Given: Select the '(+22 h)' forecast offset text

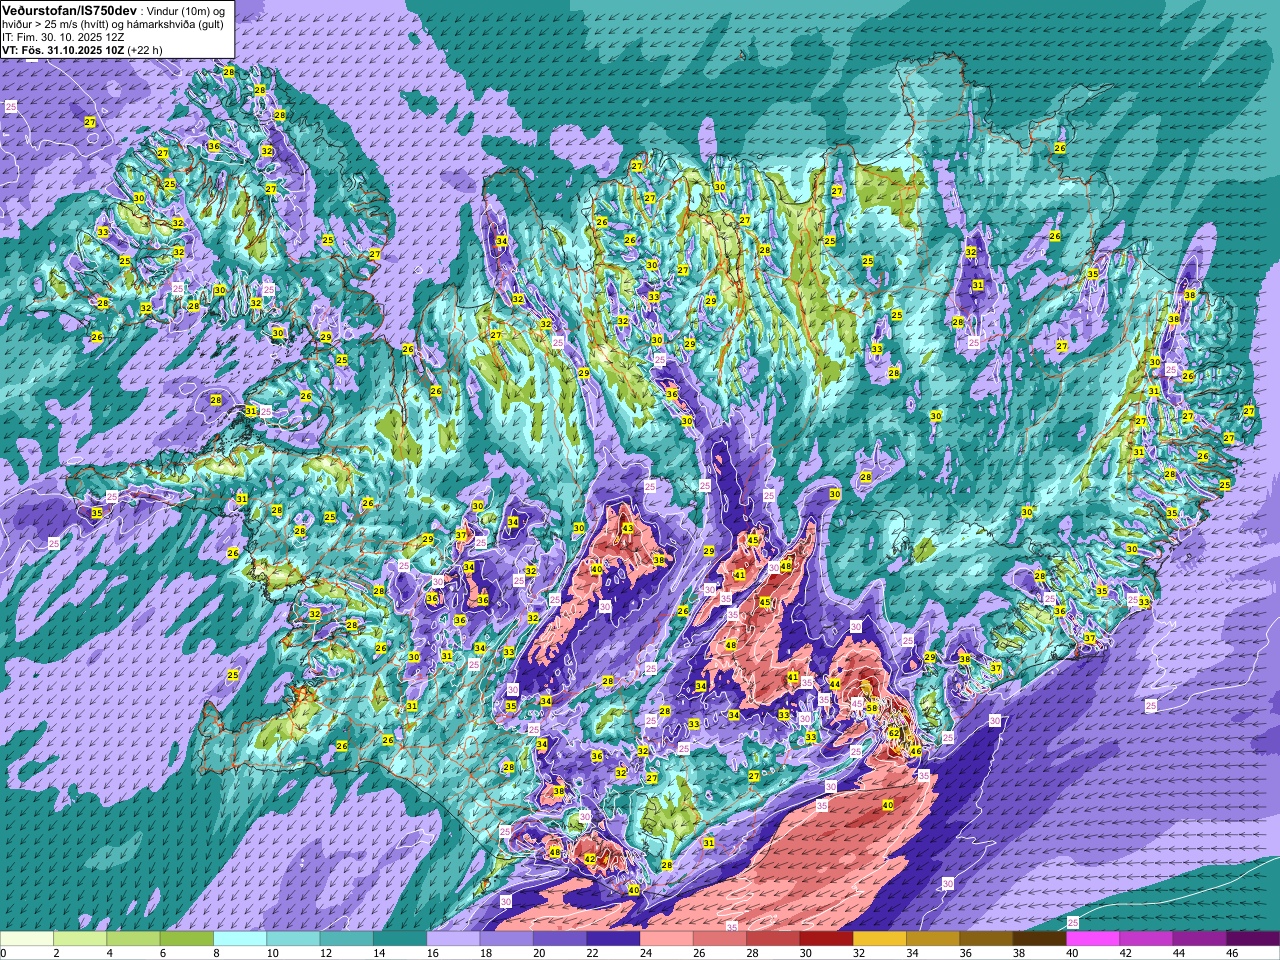Looking at the screenshot, I should (x=145, y=49).
